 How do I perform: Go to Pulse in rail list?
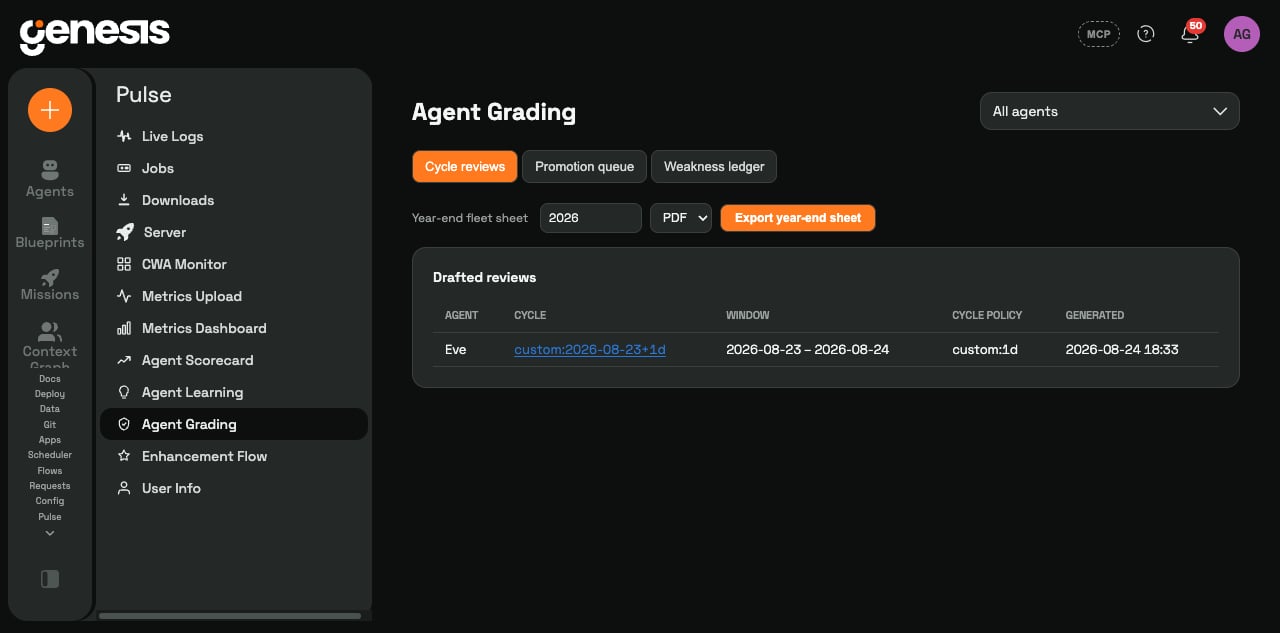(50, 517)
